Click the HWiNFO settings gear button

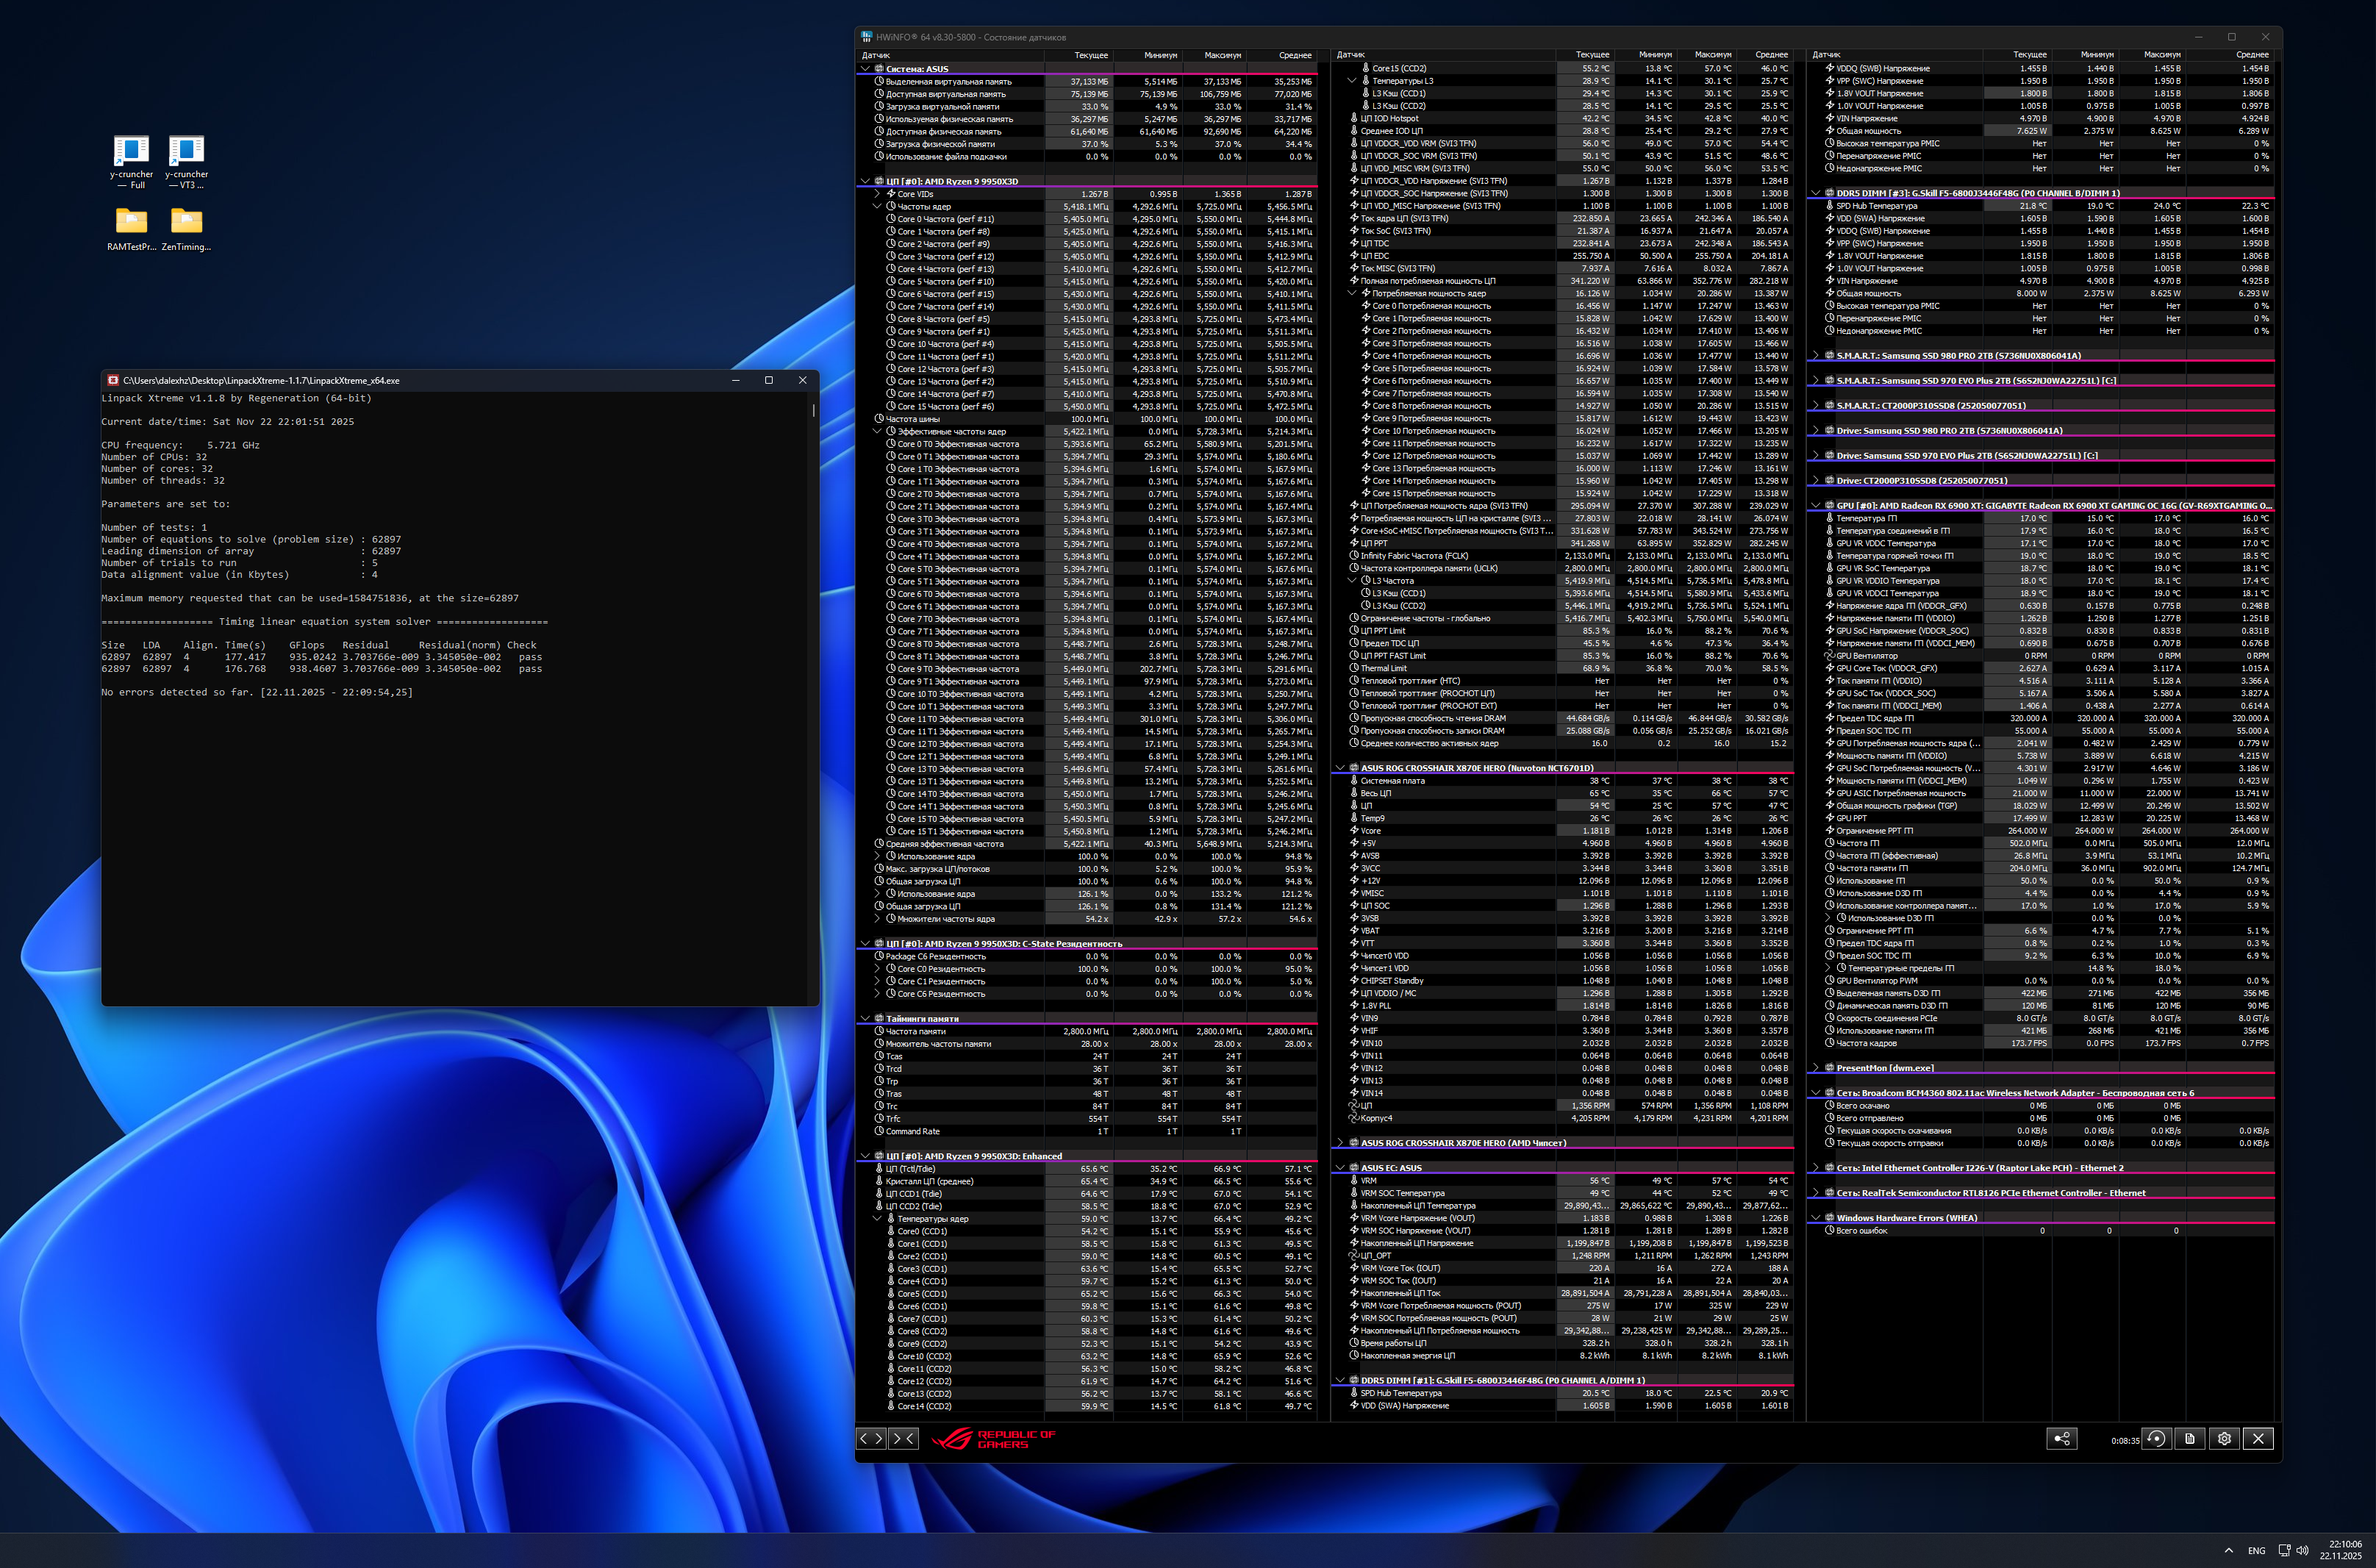2223,1438
